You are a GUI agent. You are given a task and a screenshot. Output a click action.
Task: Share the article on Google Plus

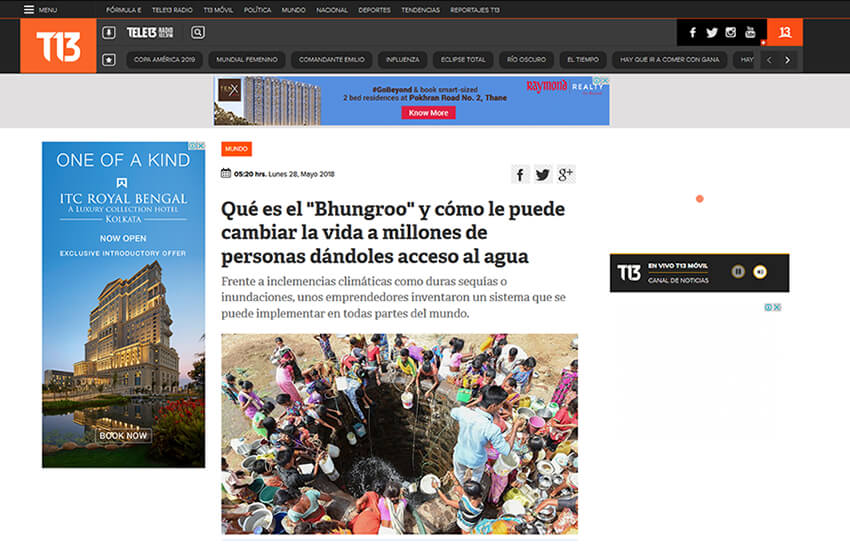[x=566, y=174]
